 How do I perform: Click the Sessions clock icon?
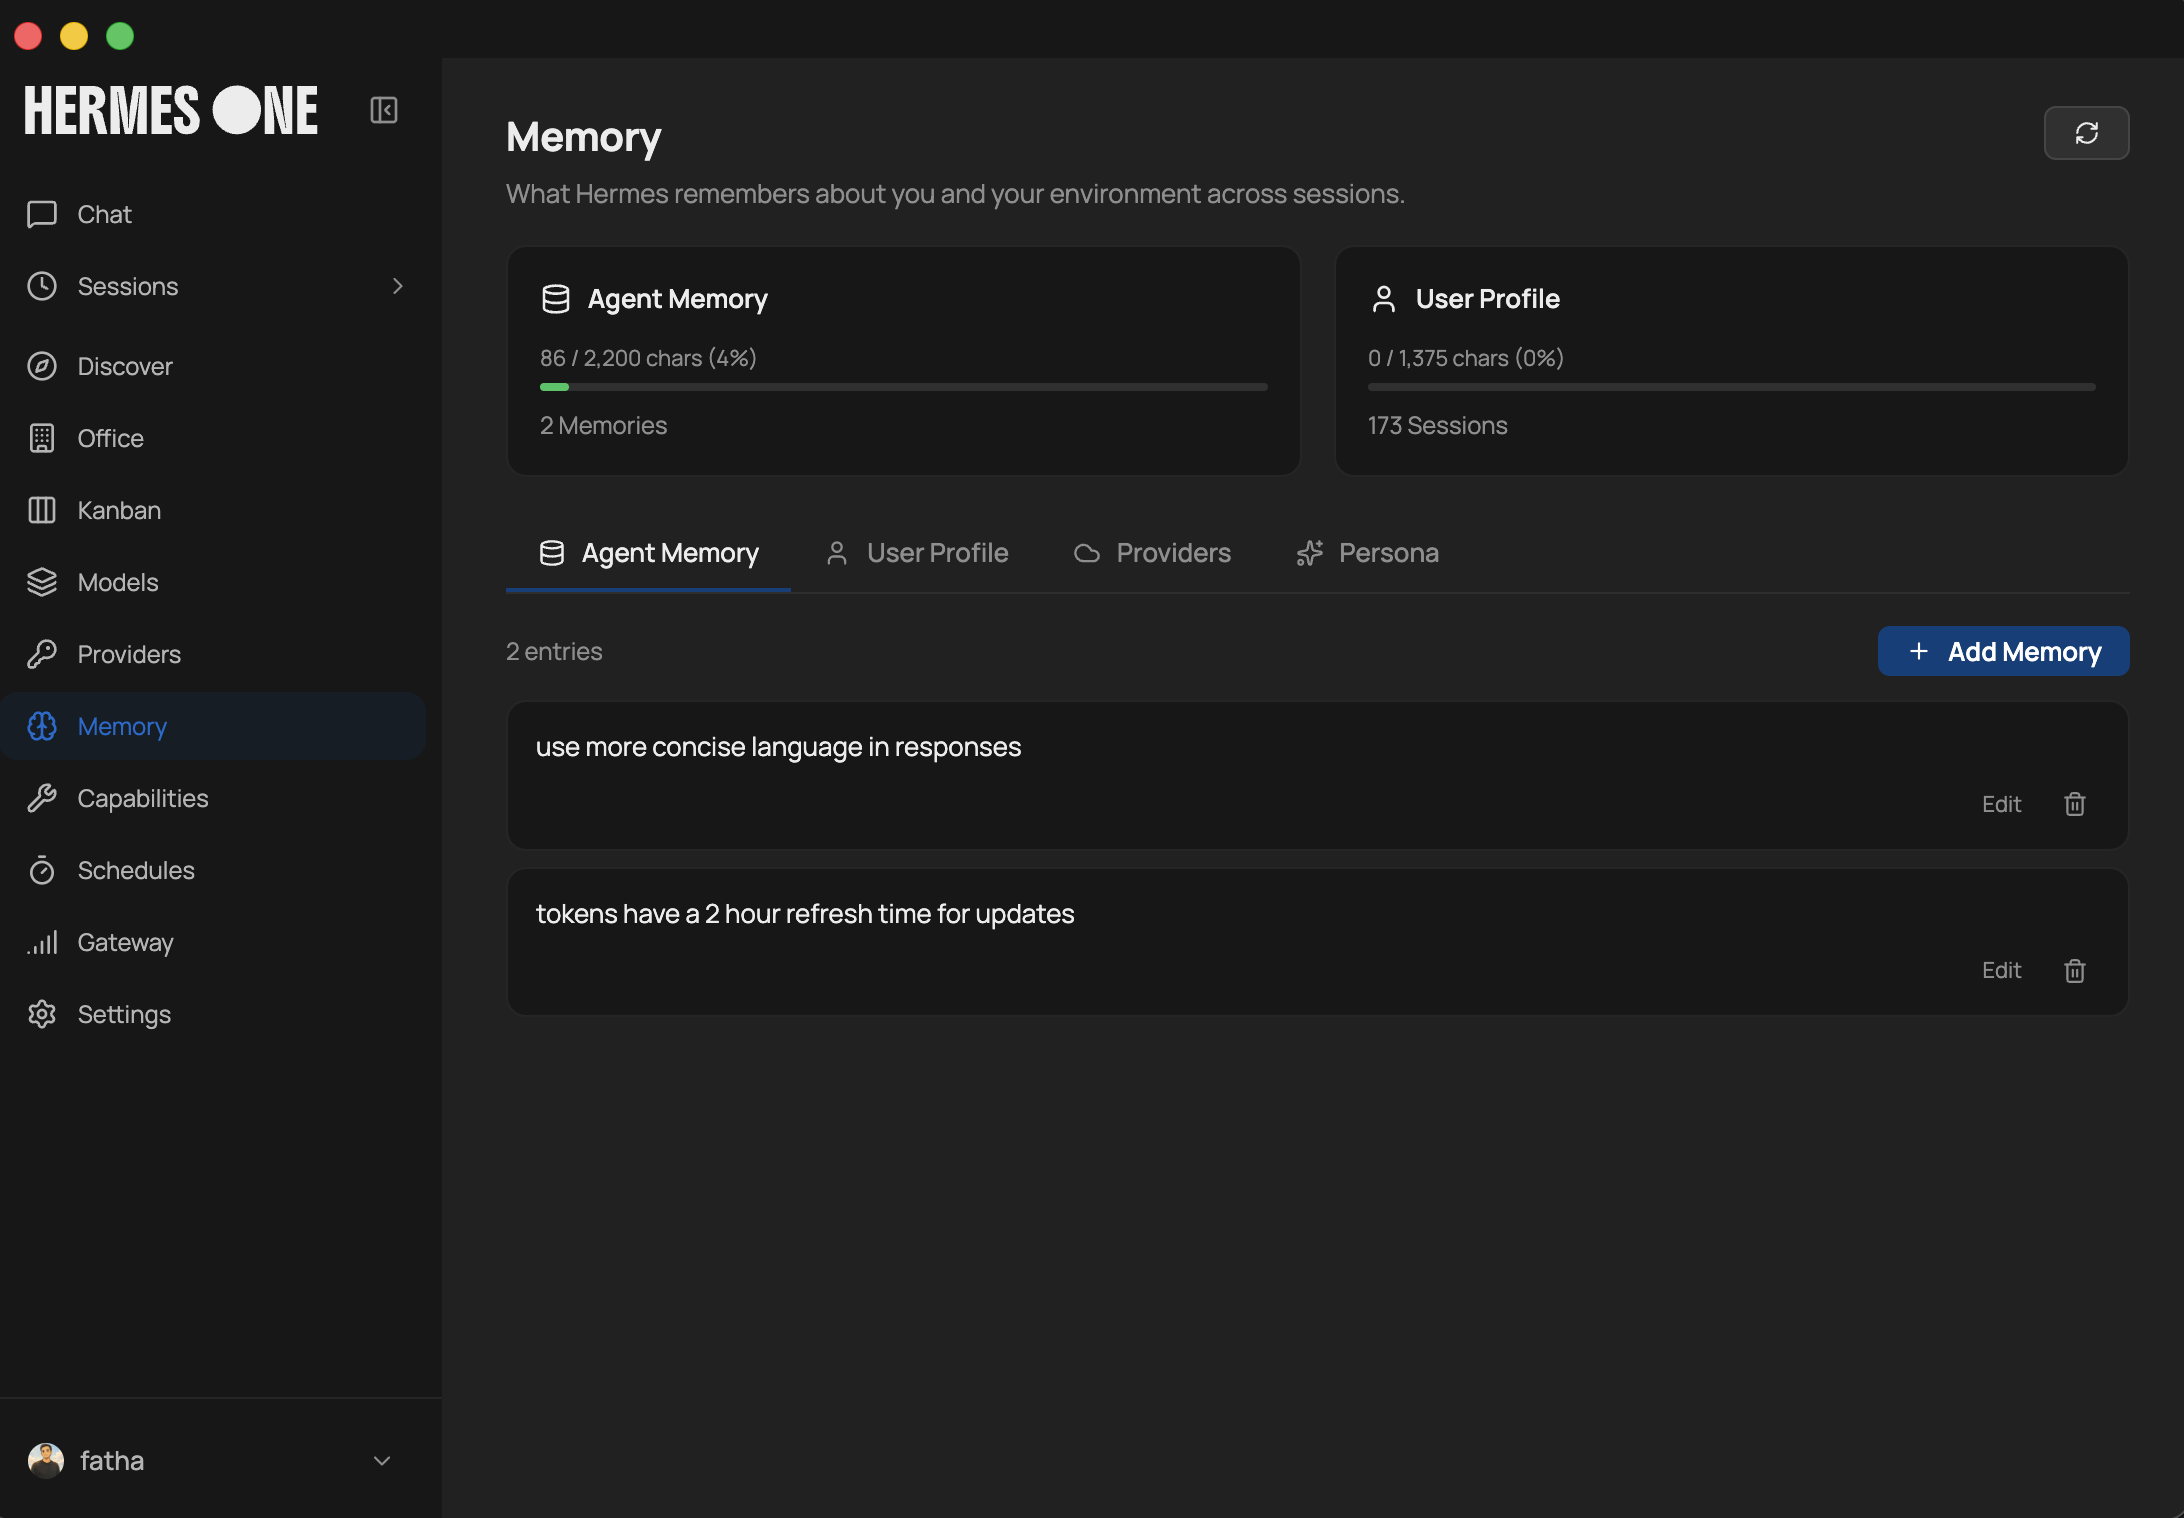(x=42, y=286)
